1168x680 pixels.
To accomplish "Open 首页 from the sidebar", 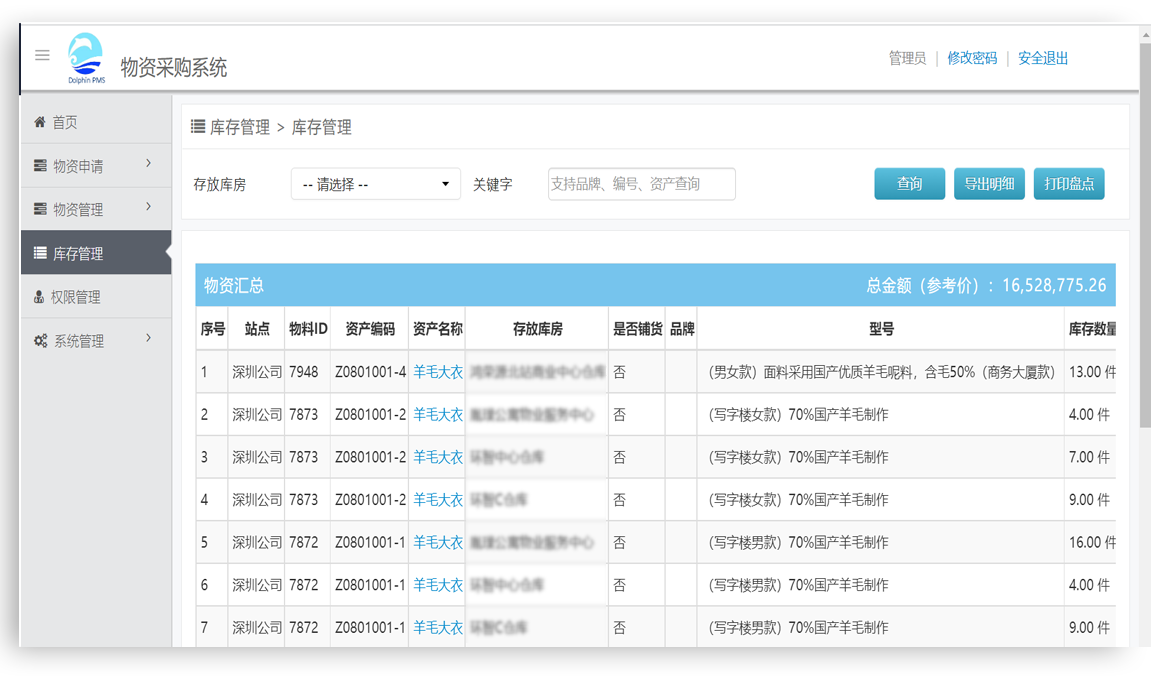I will (65, 122).
